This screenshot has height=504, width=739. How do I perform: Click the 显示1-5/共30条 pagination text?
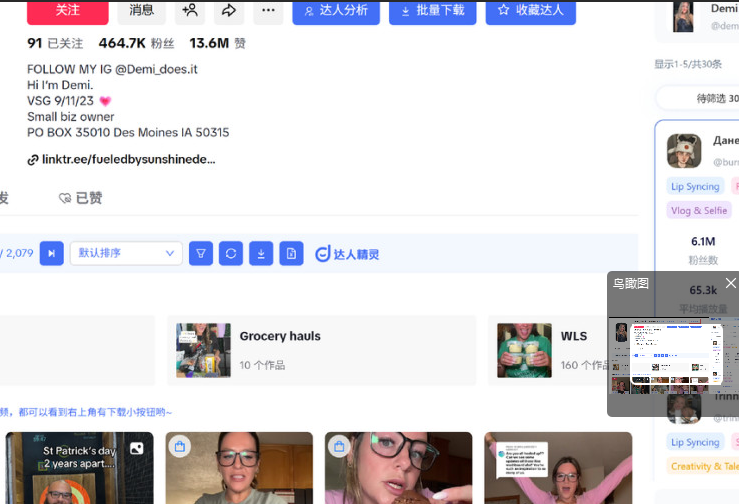pos(688,64)
